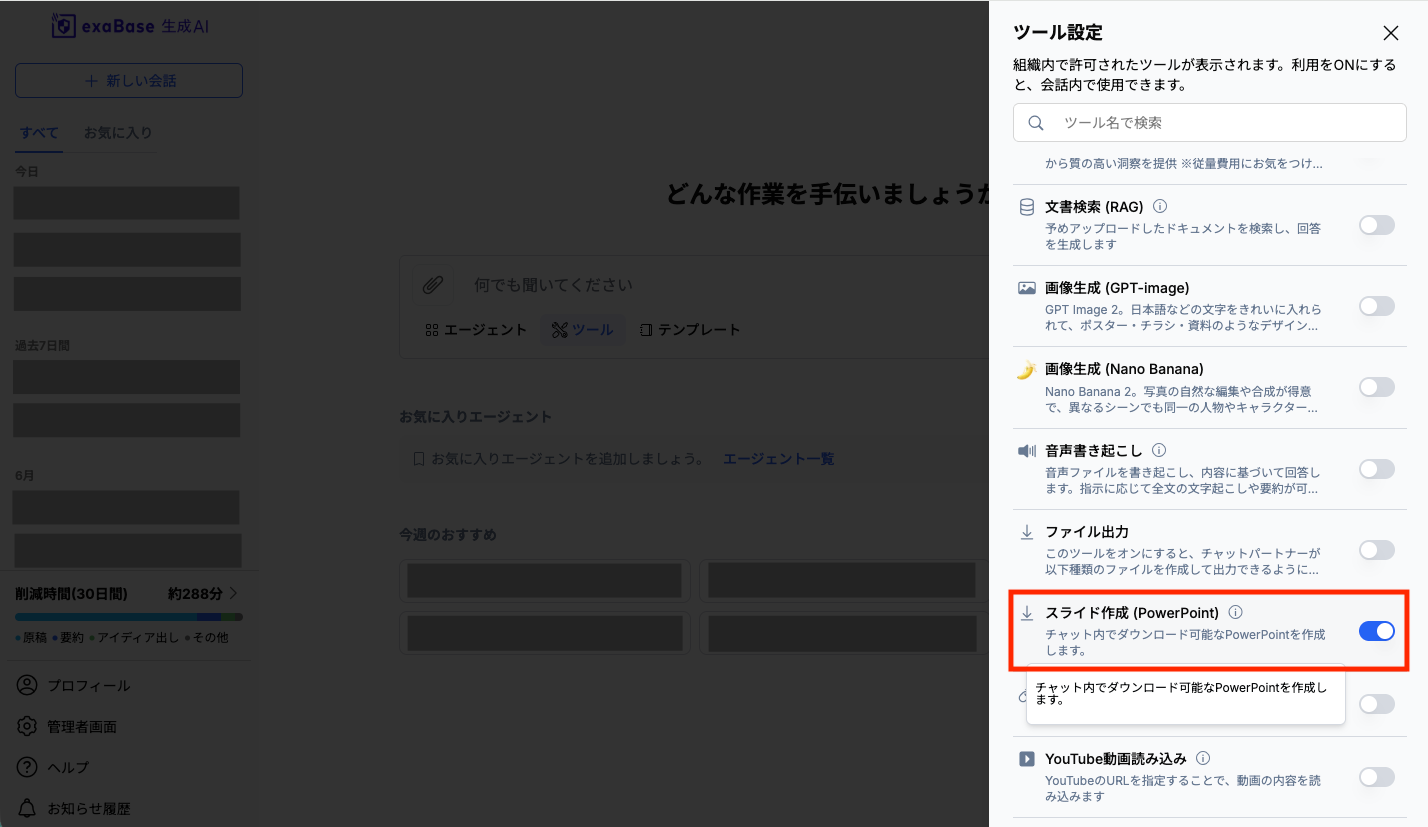Open info icon next to 文書検索 (RAG)
This screenshot has height=827, width=1428.
coord(1160,206)
